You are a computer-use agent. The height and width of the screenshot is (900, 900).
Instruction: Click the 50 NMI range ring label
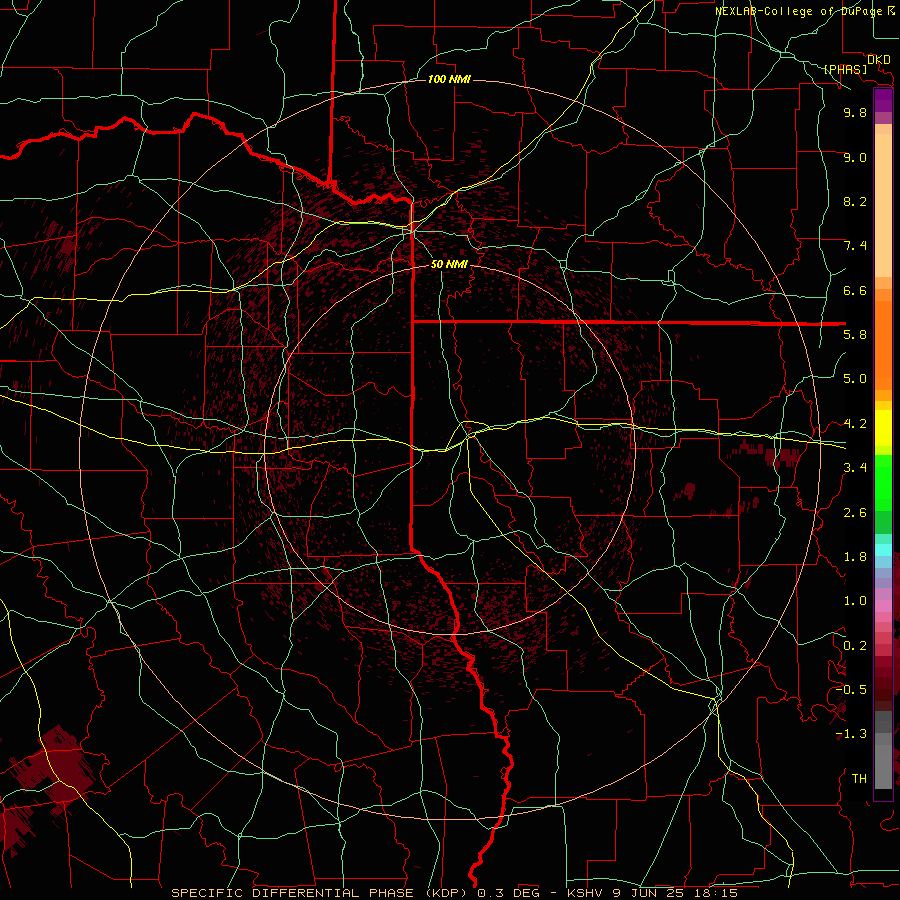pos(449,264)
